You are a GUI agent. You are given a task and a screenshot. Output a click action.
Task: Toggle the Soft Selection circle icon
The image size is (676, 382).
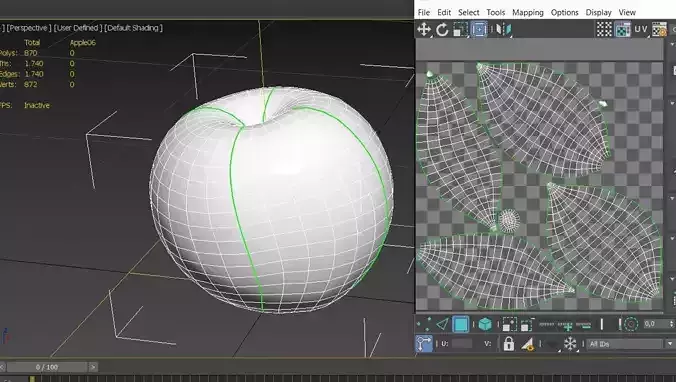630,324
